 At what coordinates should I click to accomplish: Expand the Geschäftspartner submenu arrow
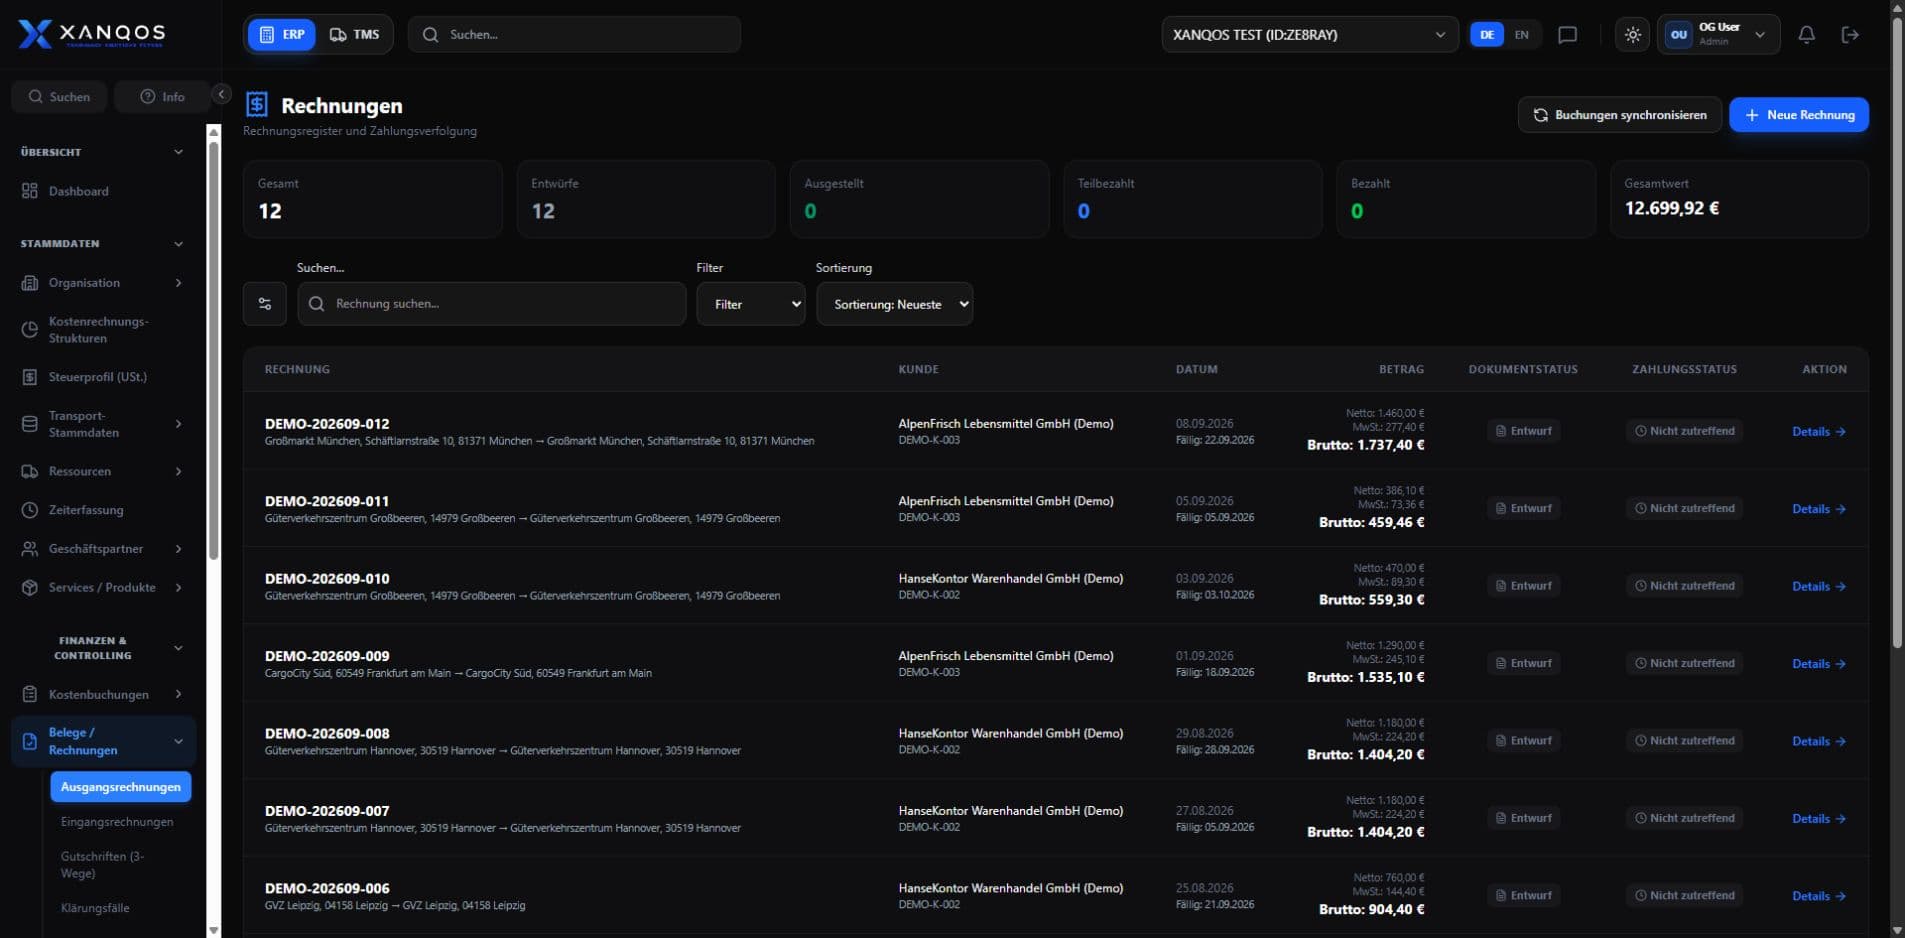[178, 549]
